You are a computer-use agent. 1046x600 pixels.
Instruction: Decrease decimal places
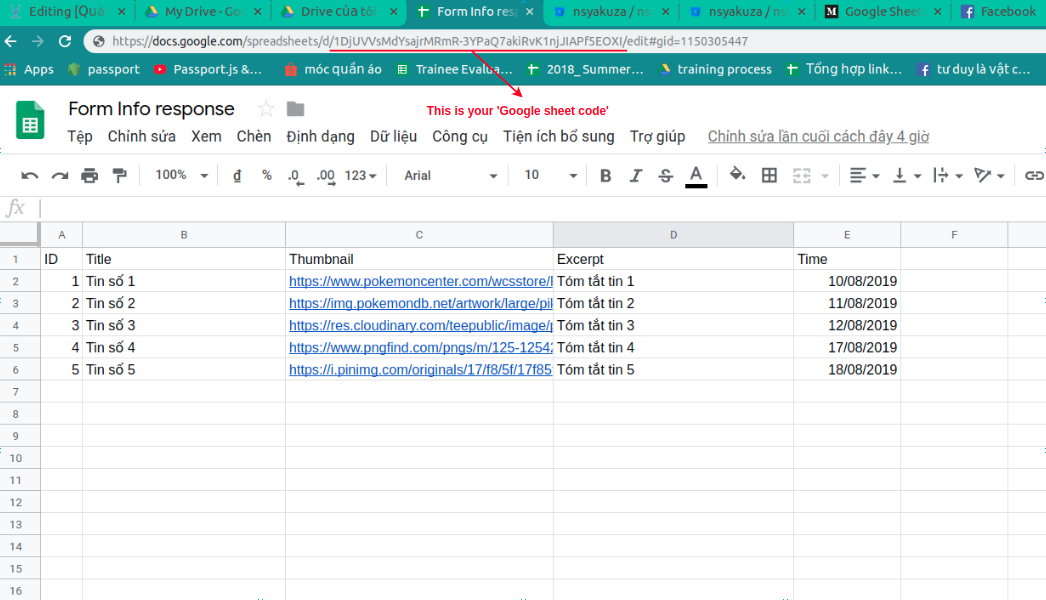[x=296, y=176]
